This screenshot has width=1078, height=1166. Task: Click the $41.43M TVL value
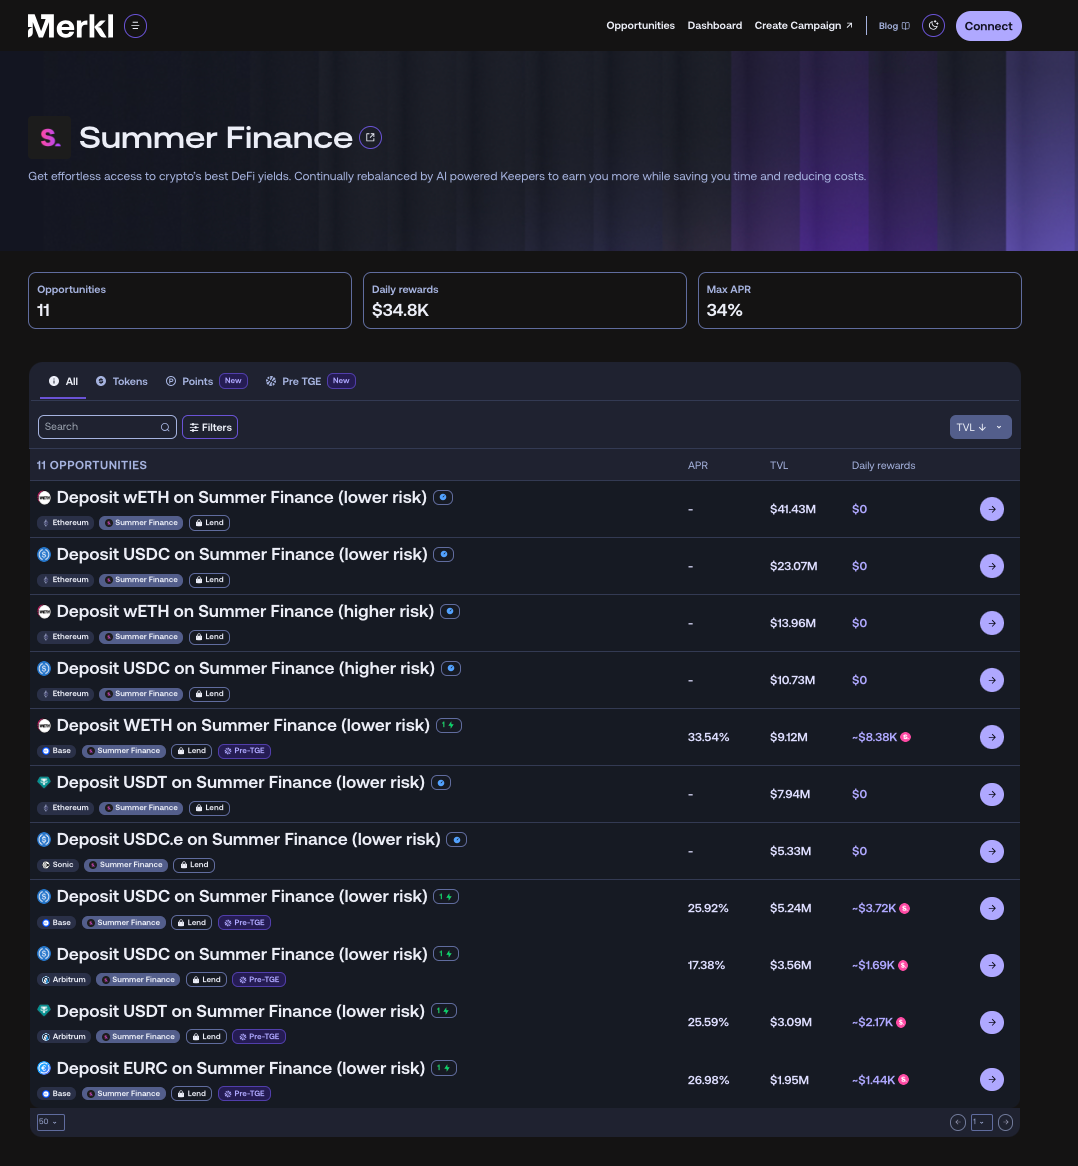[x=793, y=509]
